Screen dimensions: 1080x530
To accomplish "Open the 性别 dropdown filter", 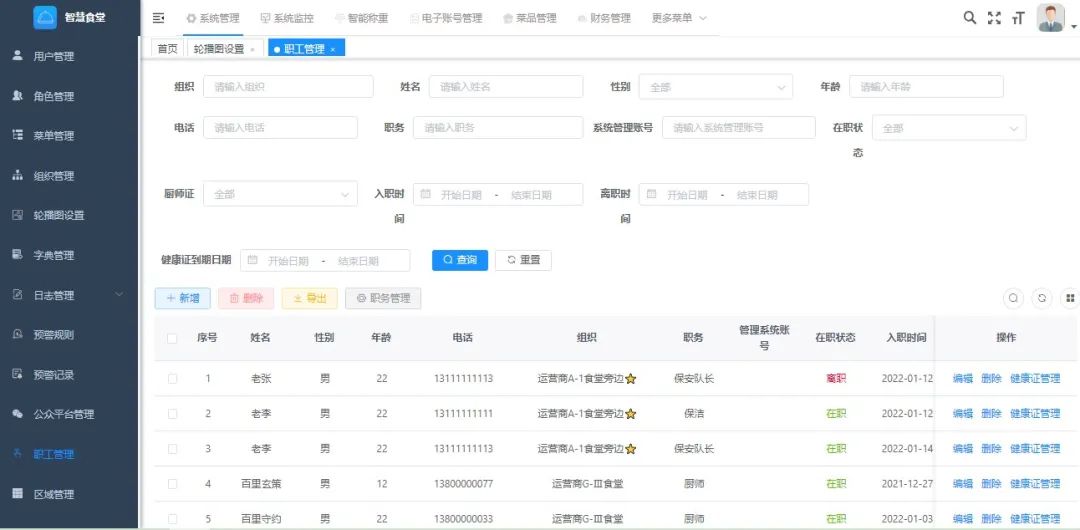I will tap(715, 87).
